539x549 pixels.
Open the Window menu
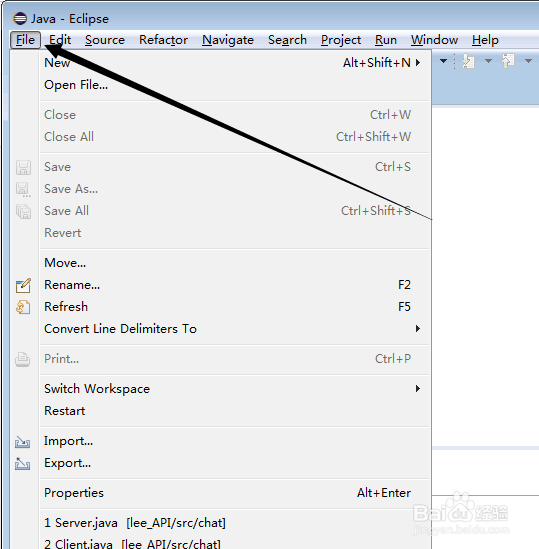click(x=434, y=40)
